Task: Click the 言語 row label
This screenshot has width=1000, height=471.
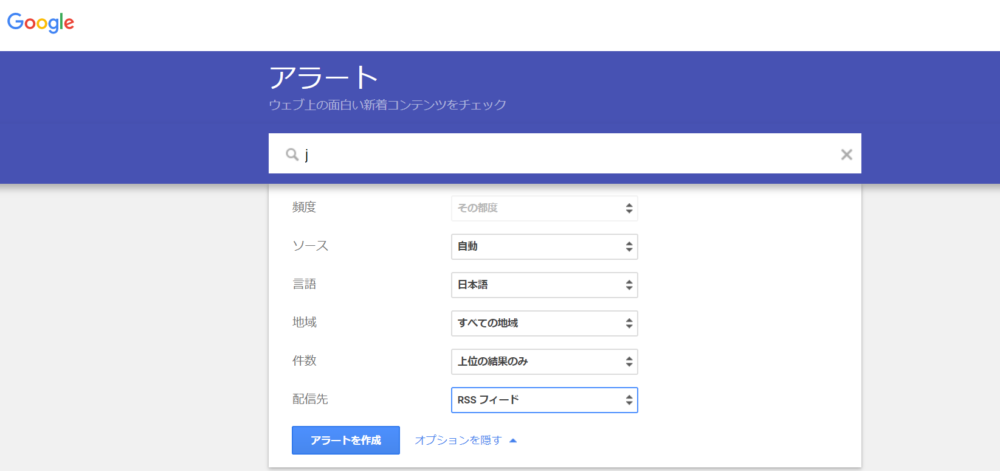Action: coord(304,284)
